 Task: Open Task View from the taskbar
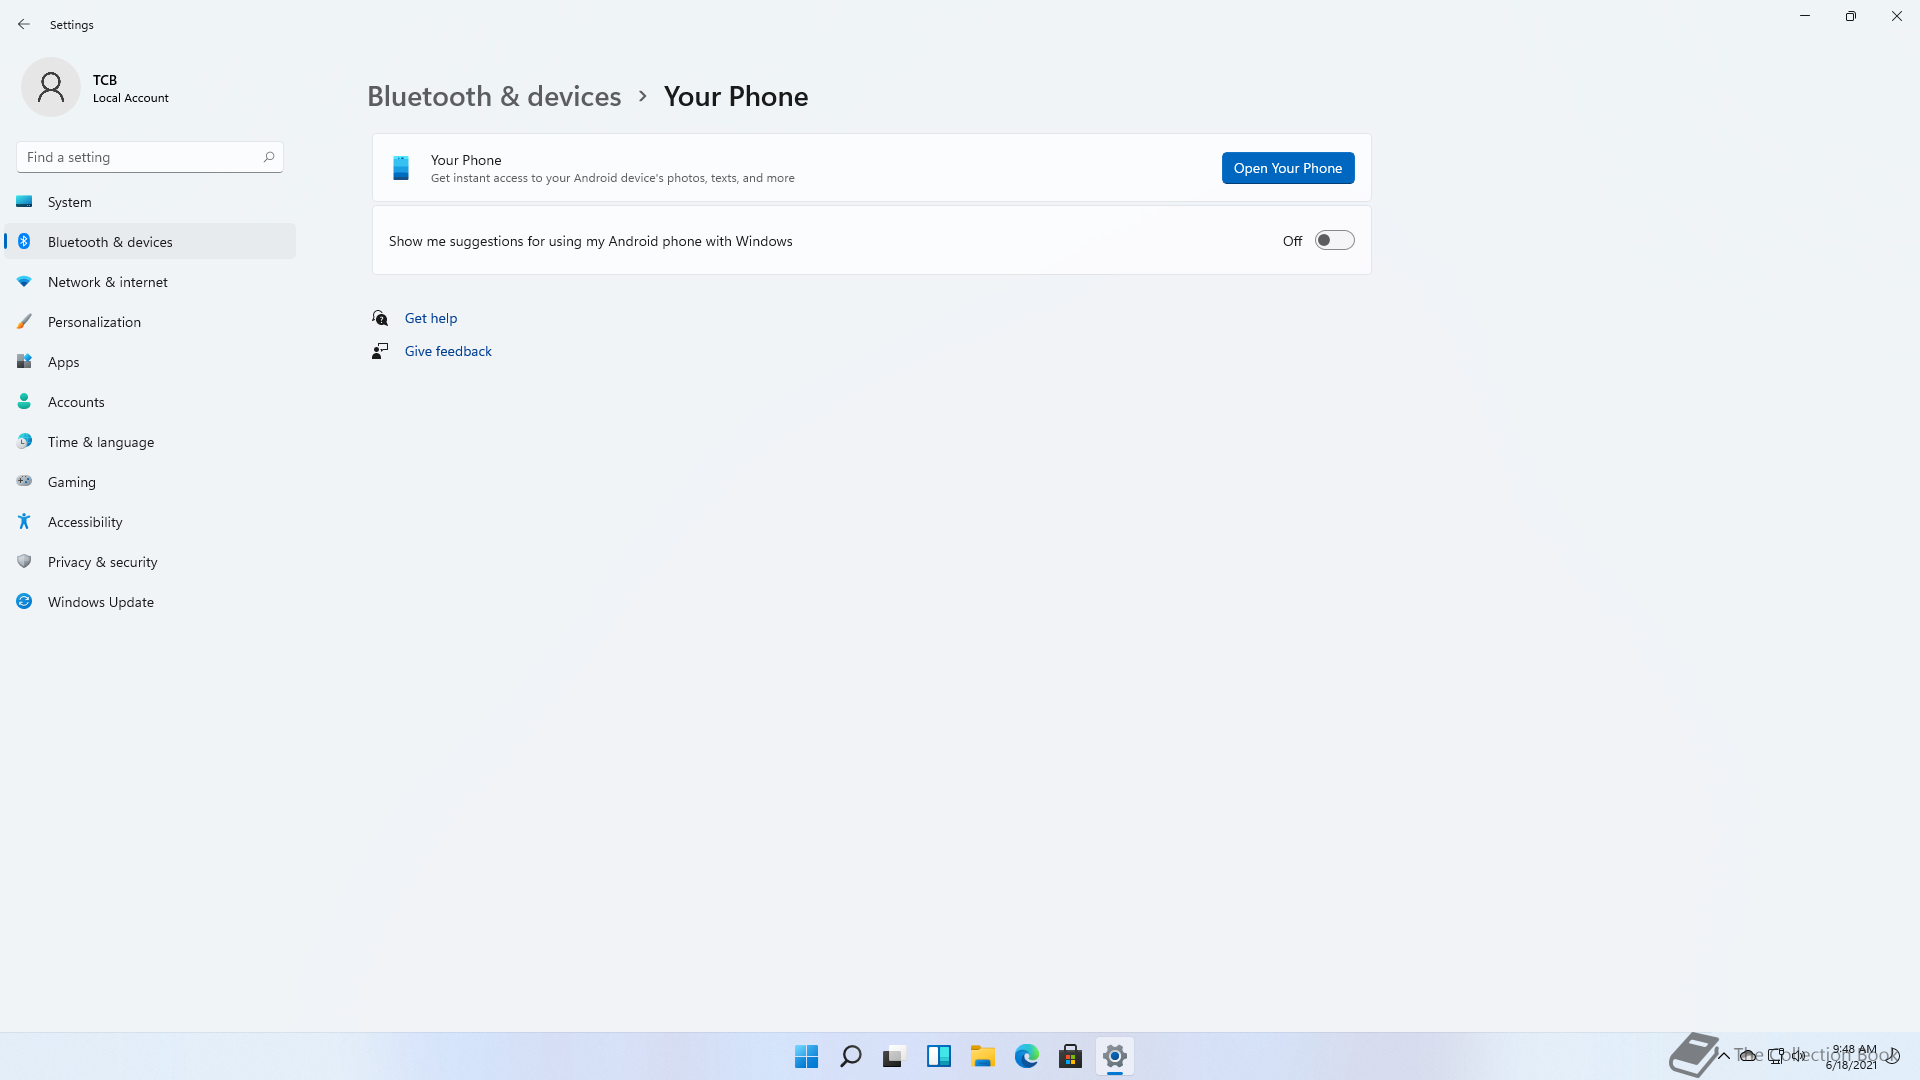pyautogui.click(x=894, y=1056)
